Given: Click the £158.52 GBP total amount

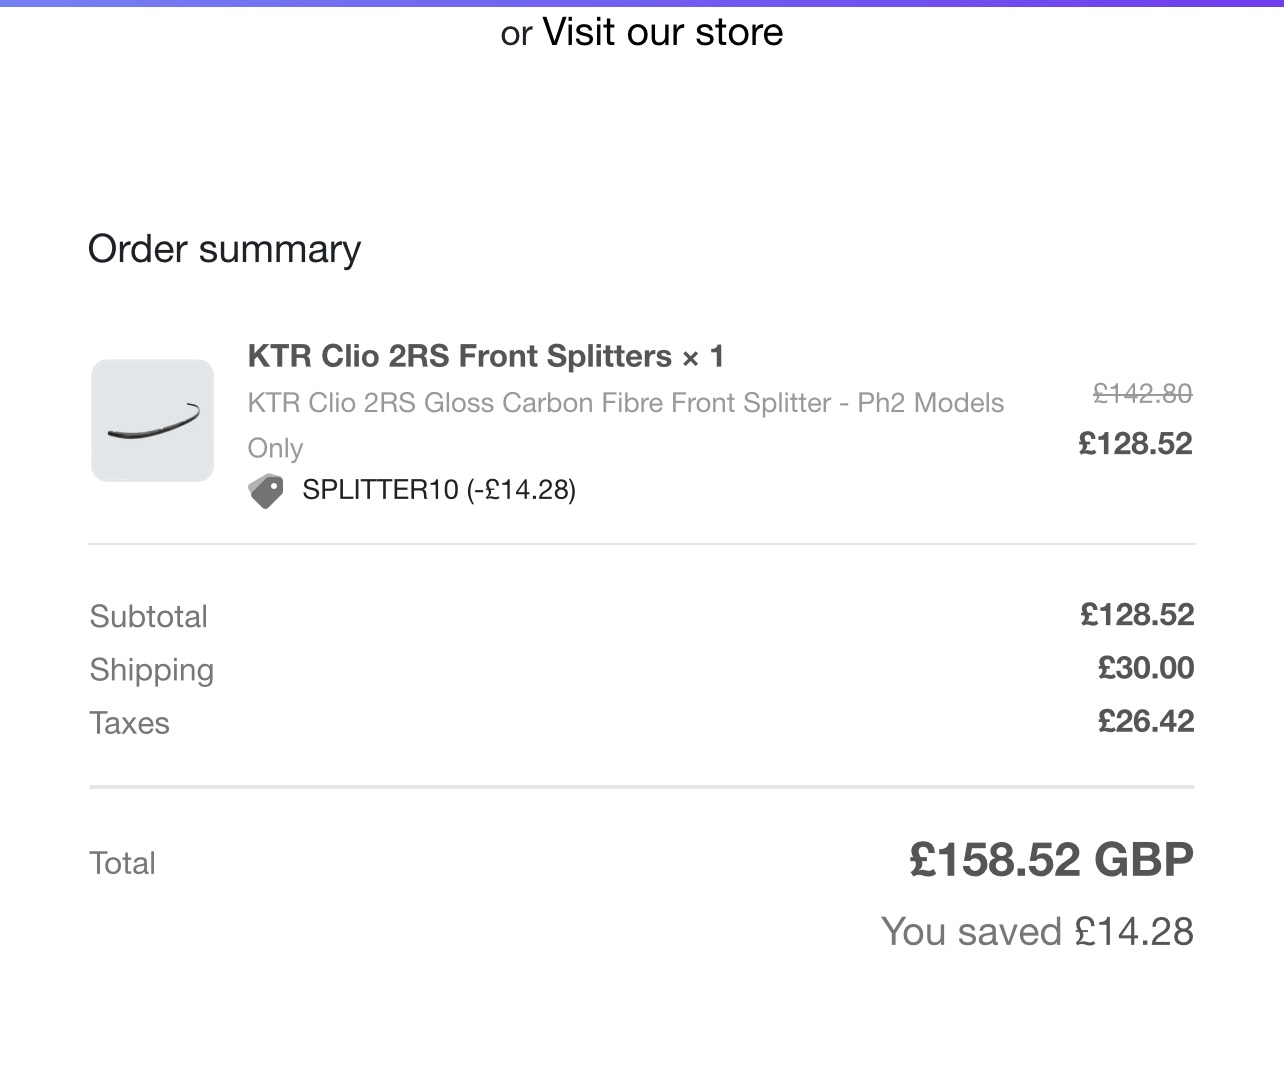Looking at the screenshot, I should (1052, 860).
